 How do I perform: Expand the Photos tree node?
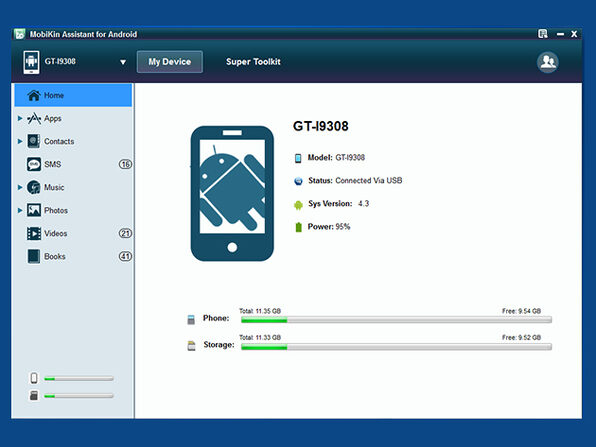coord(20,210)
